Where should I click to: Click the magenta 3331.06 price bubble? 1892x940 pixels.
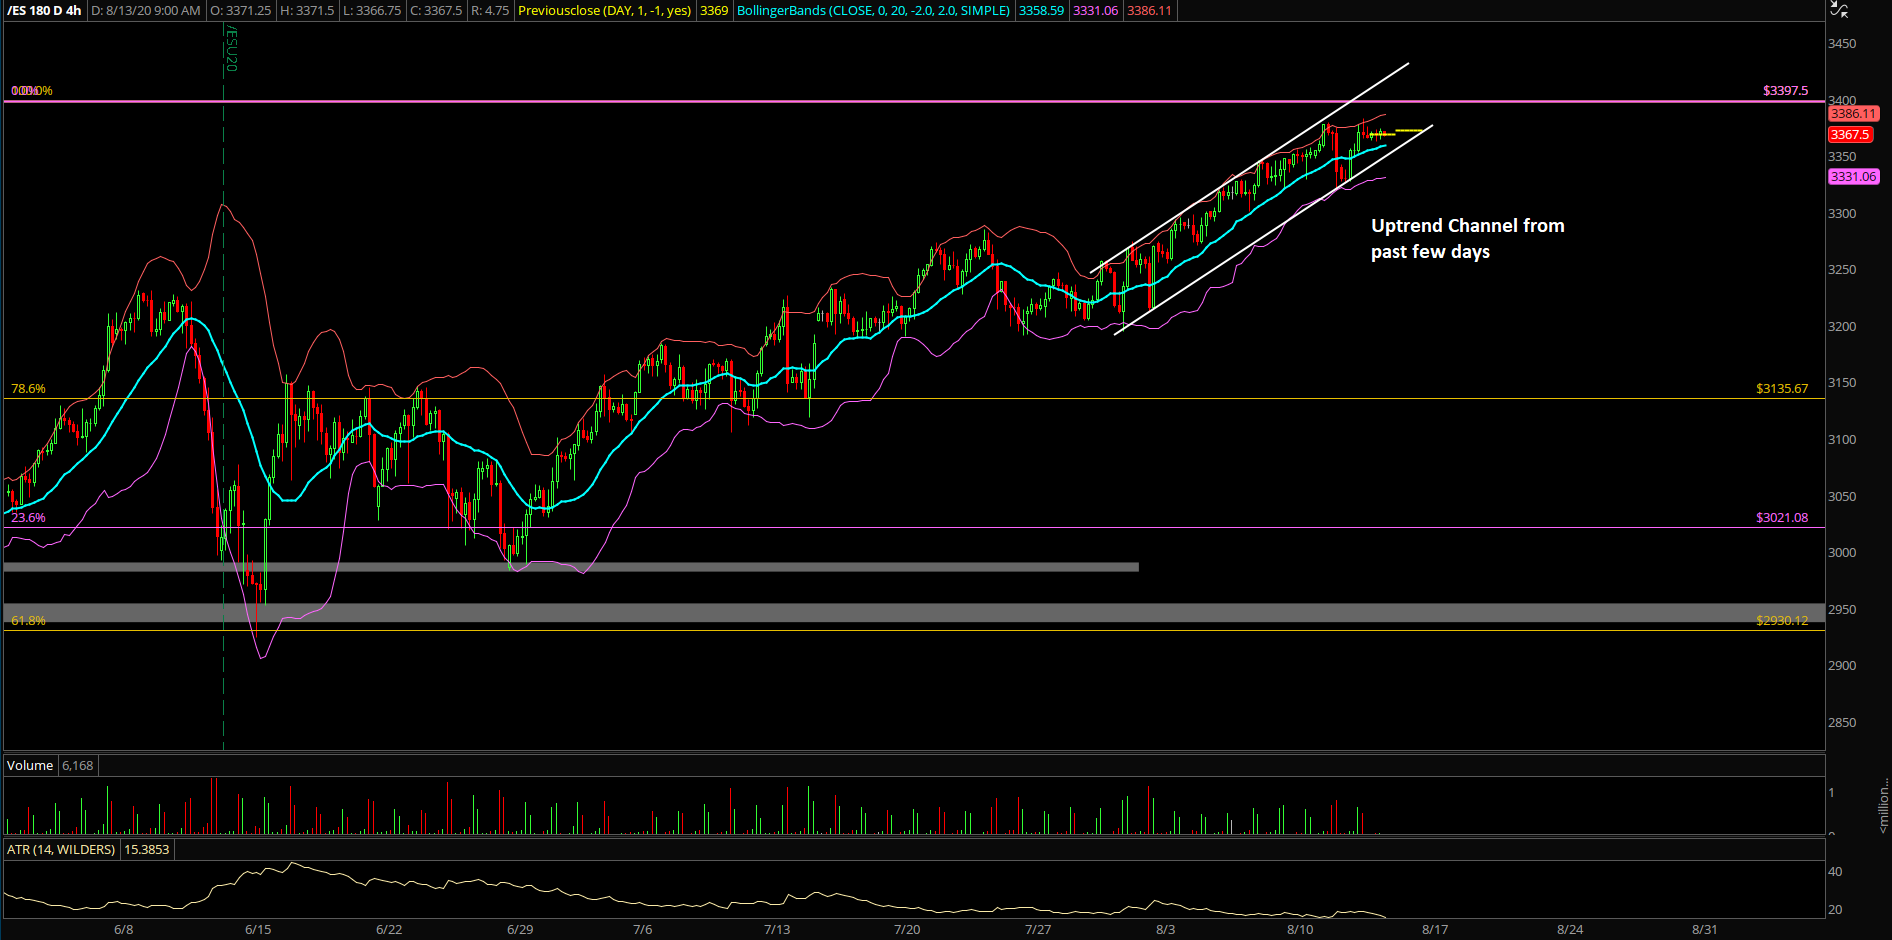click(1854, 177)
